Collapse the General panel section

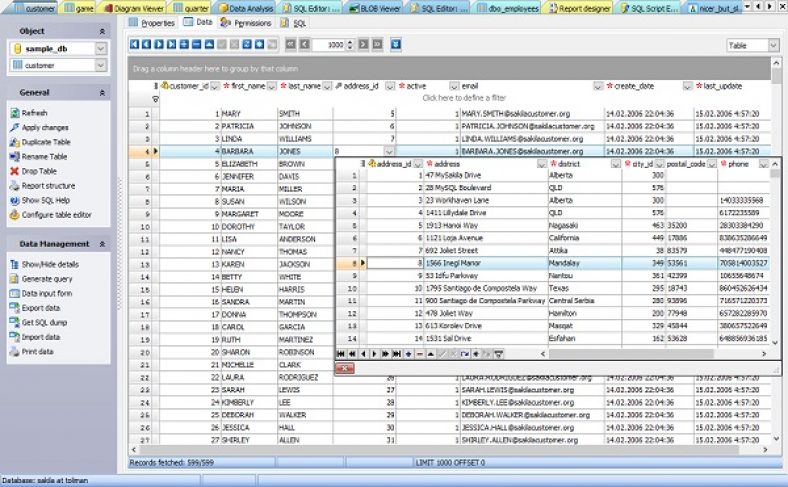click(102, 92)
